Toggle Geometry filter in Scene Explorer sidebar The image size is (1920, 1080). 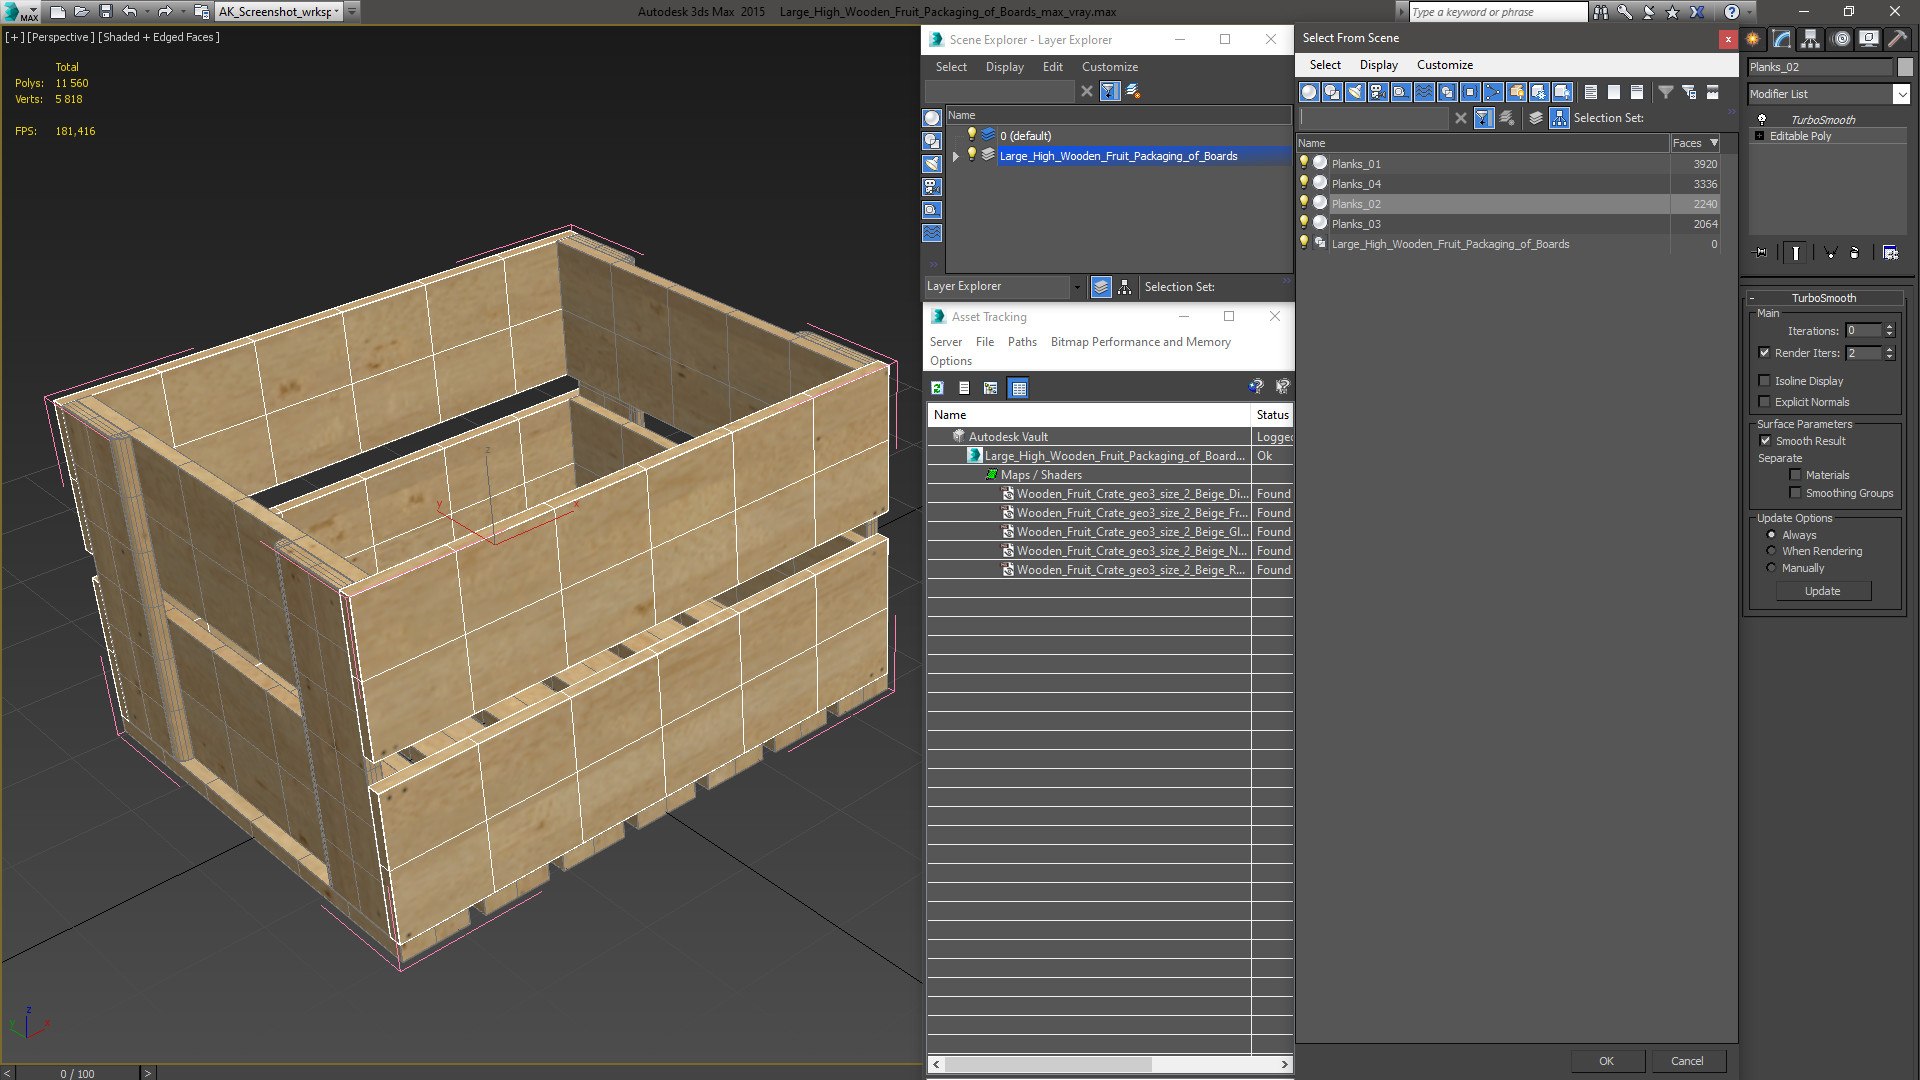pos(932,118)
